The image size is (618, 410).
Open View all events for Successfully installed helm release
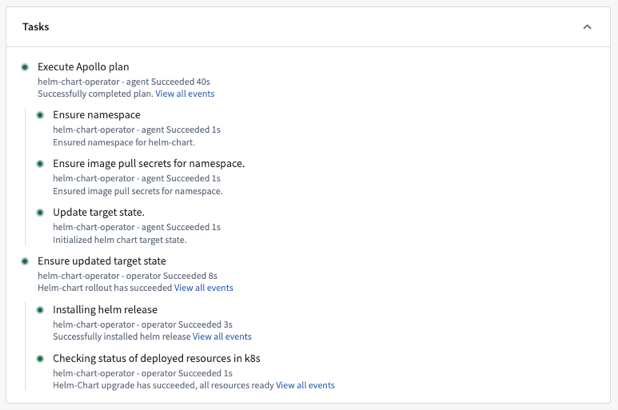222,337
